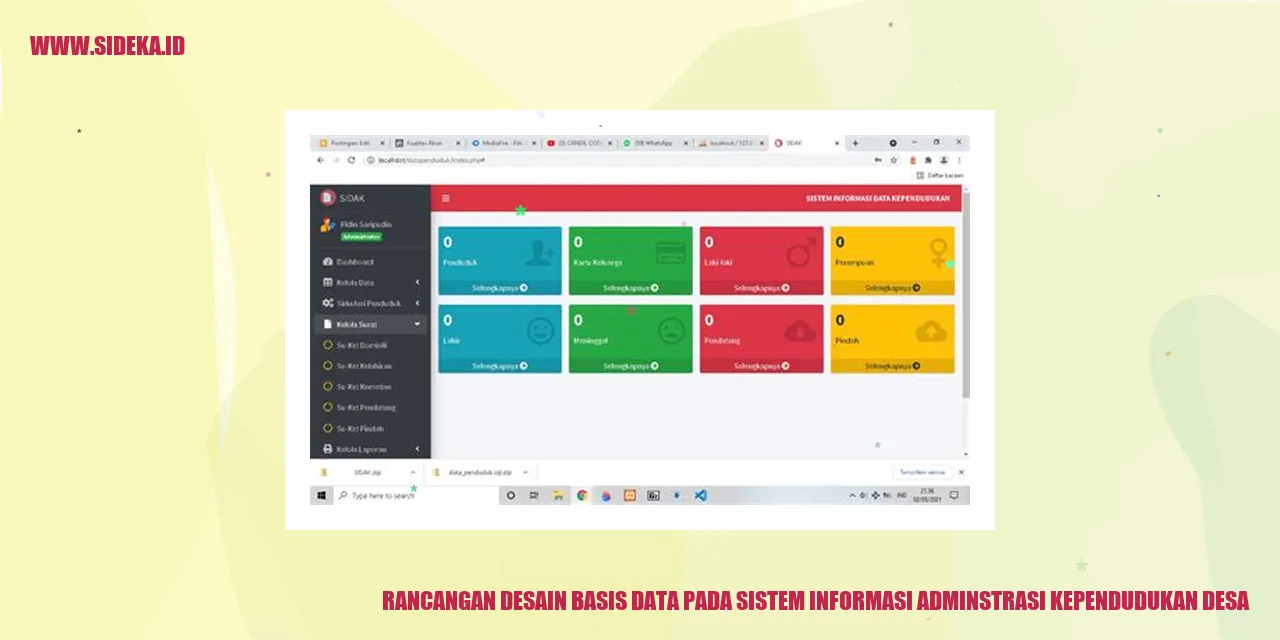The width and height of the screenshot is (1280, 640).
Task: Open the Su-Ket Kelahiran entry
Action: (x=370, y=366)
